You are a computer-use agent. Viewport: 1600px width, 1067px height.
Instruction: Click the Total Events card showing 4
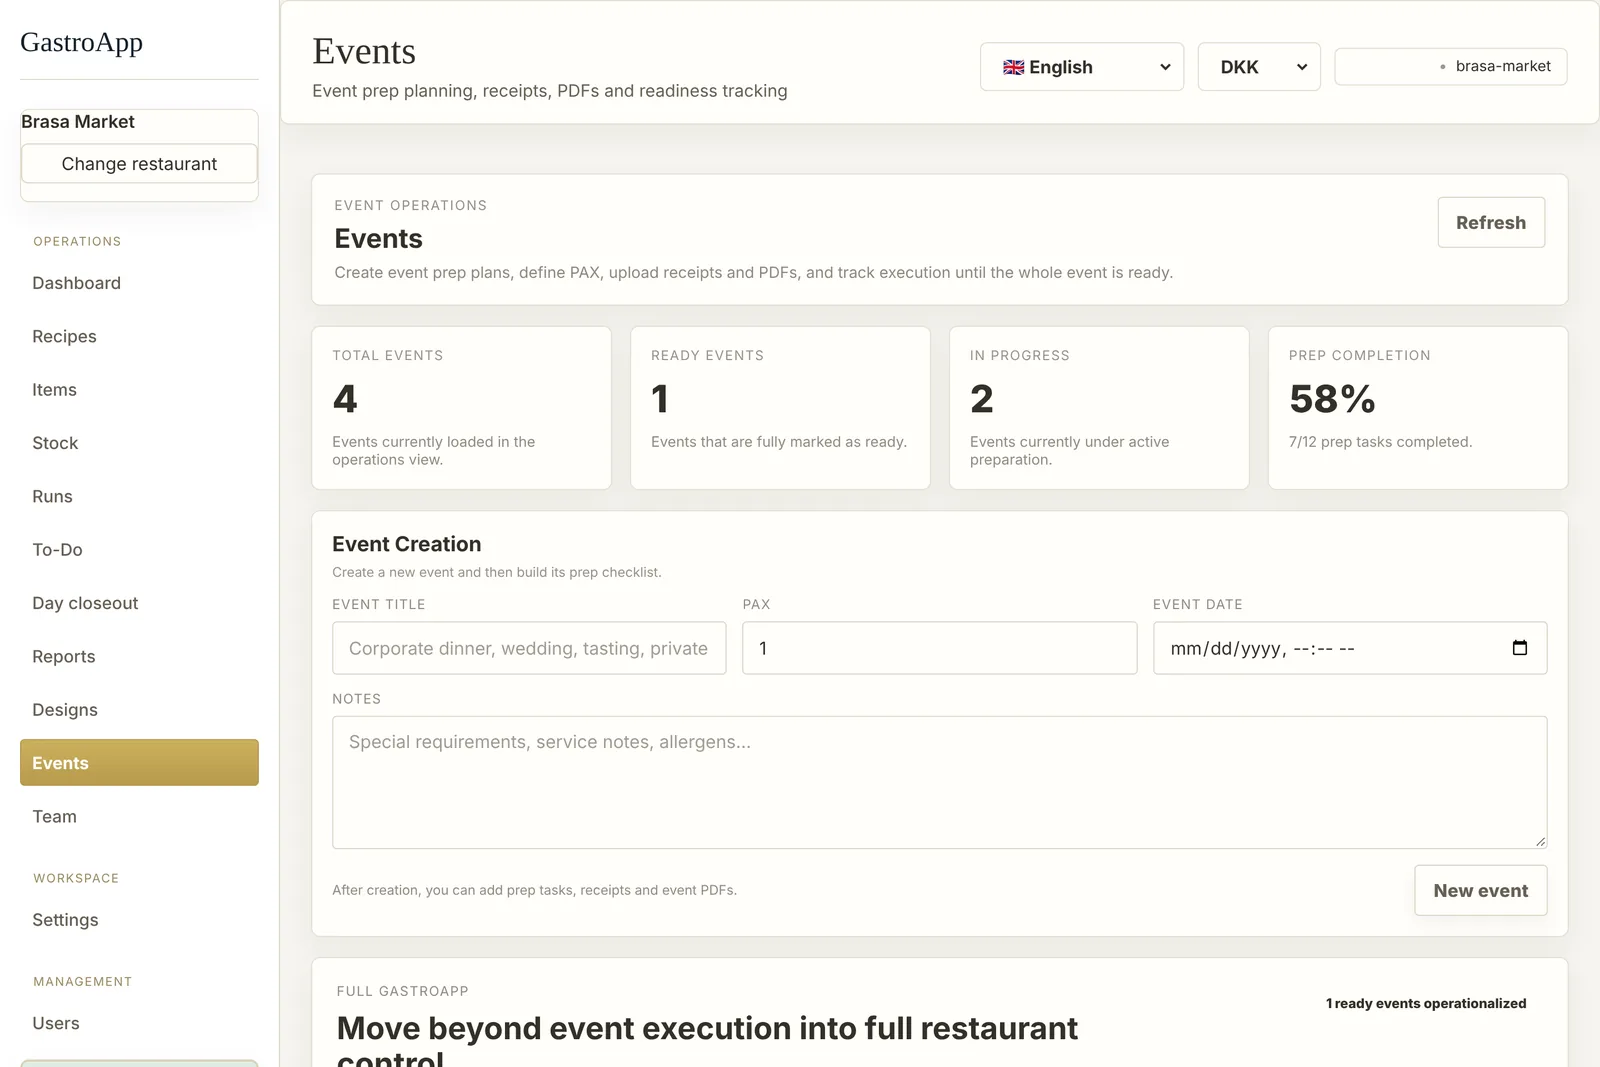[x=461, y=408]
